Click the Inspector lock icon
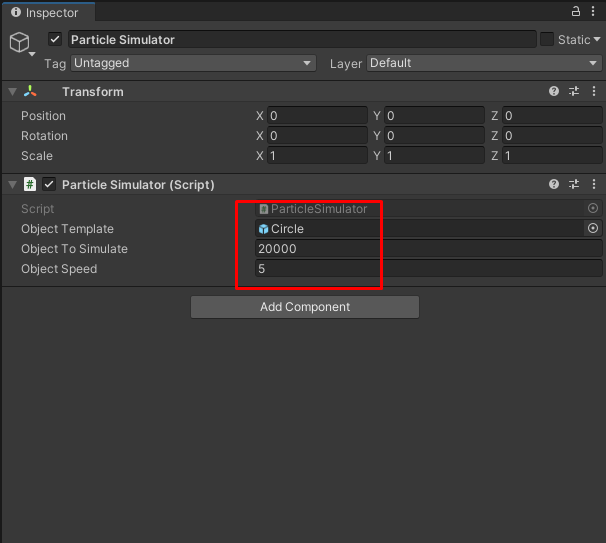The height and width of the screenshot is (543, 606). pyautogui.click(x=575, y=11)
